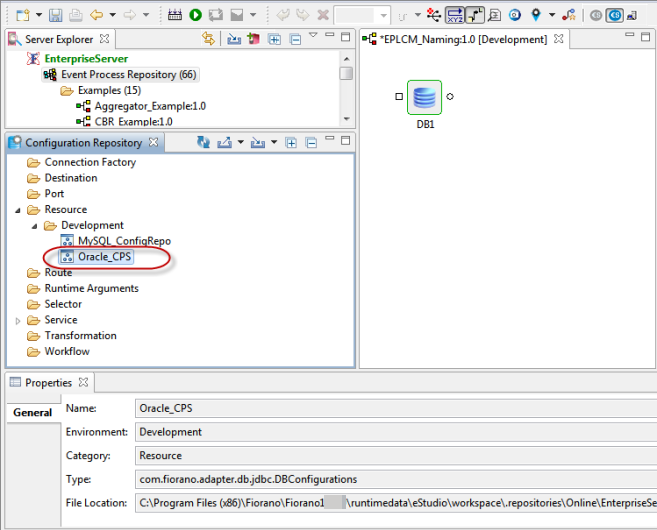
Task: Click the Configuration Repository import icon
Action: point(257,142)
